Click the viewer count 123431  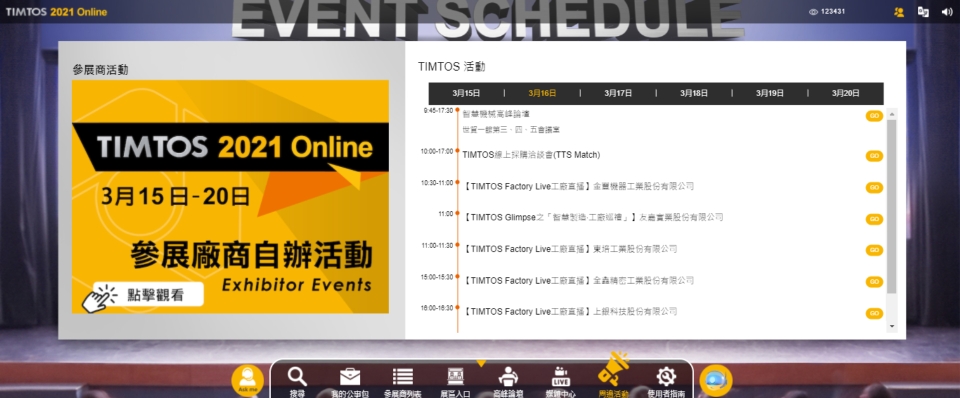click(x=827, y=12)
